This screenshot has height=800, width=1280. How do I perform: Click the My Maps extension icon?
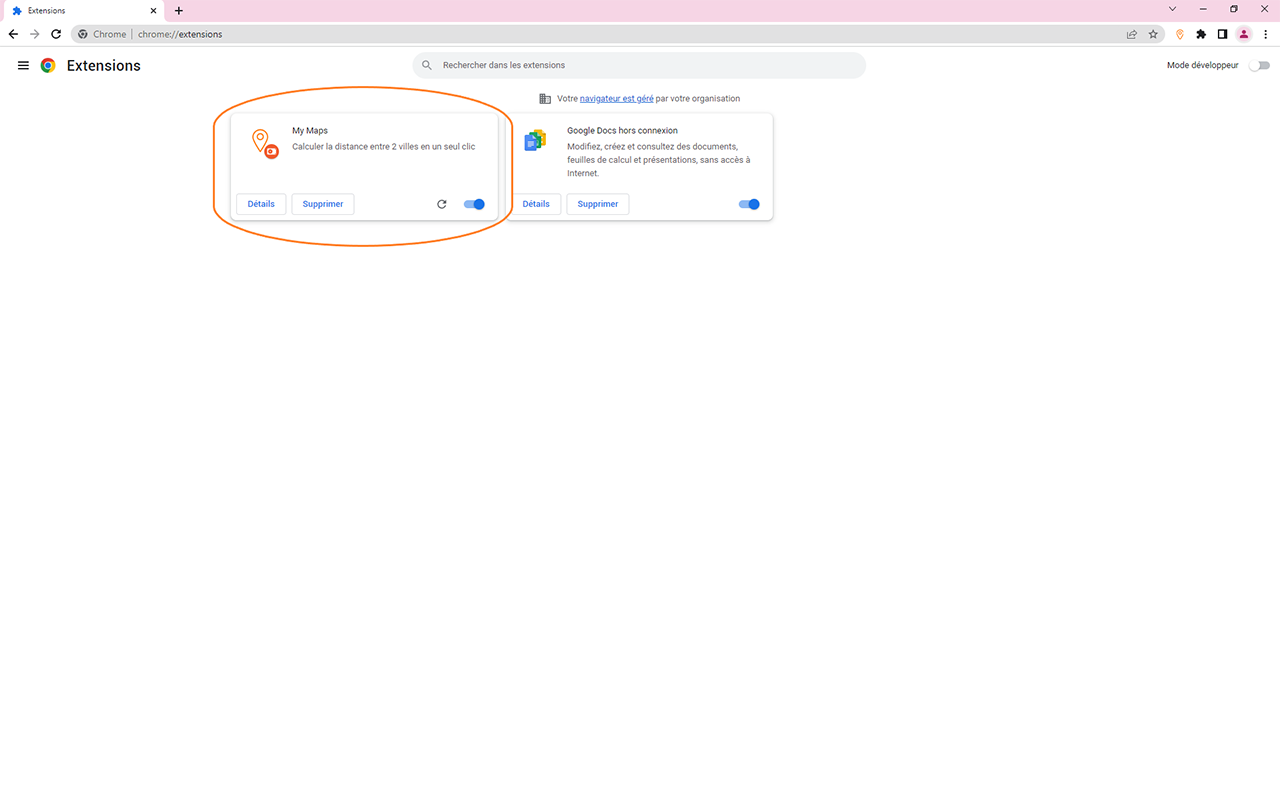pyautogui.click(x=264, y=144)
